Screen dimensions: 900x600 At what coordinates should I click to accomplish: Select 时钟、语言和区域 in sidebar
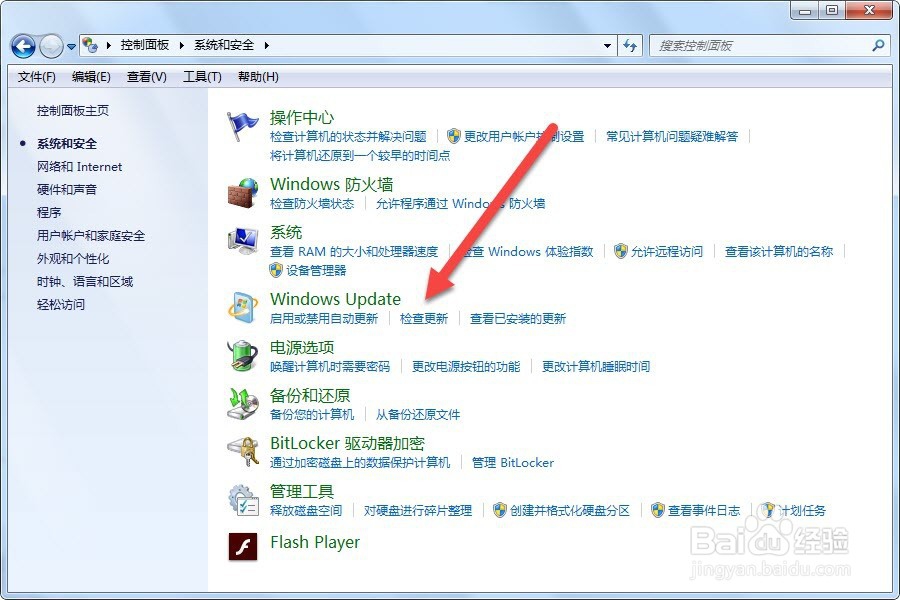pos(85,282)
